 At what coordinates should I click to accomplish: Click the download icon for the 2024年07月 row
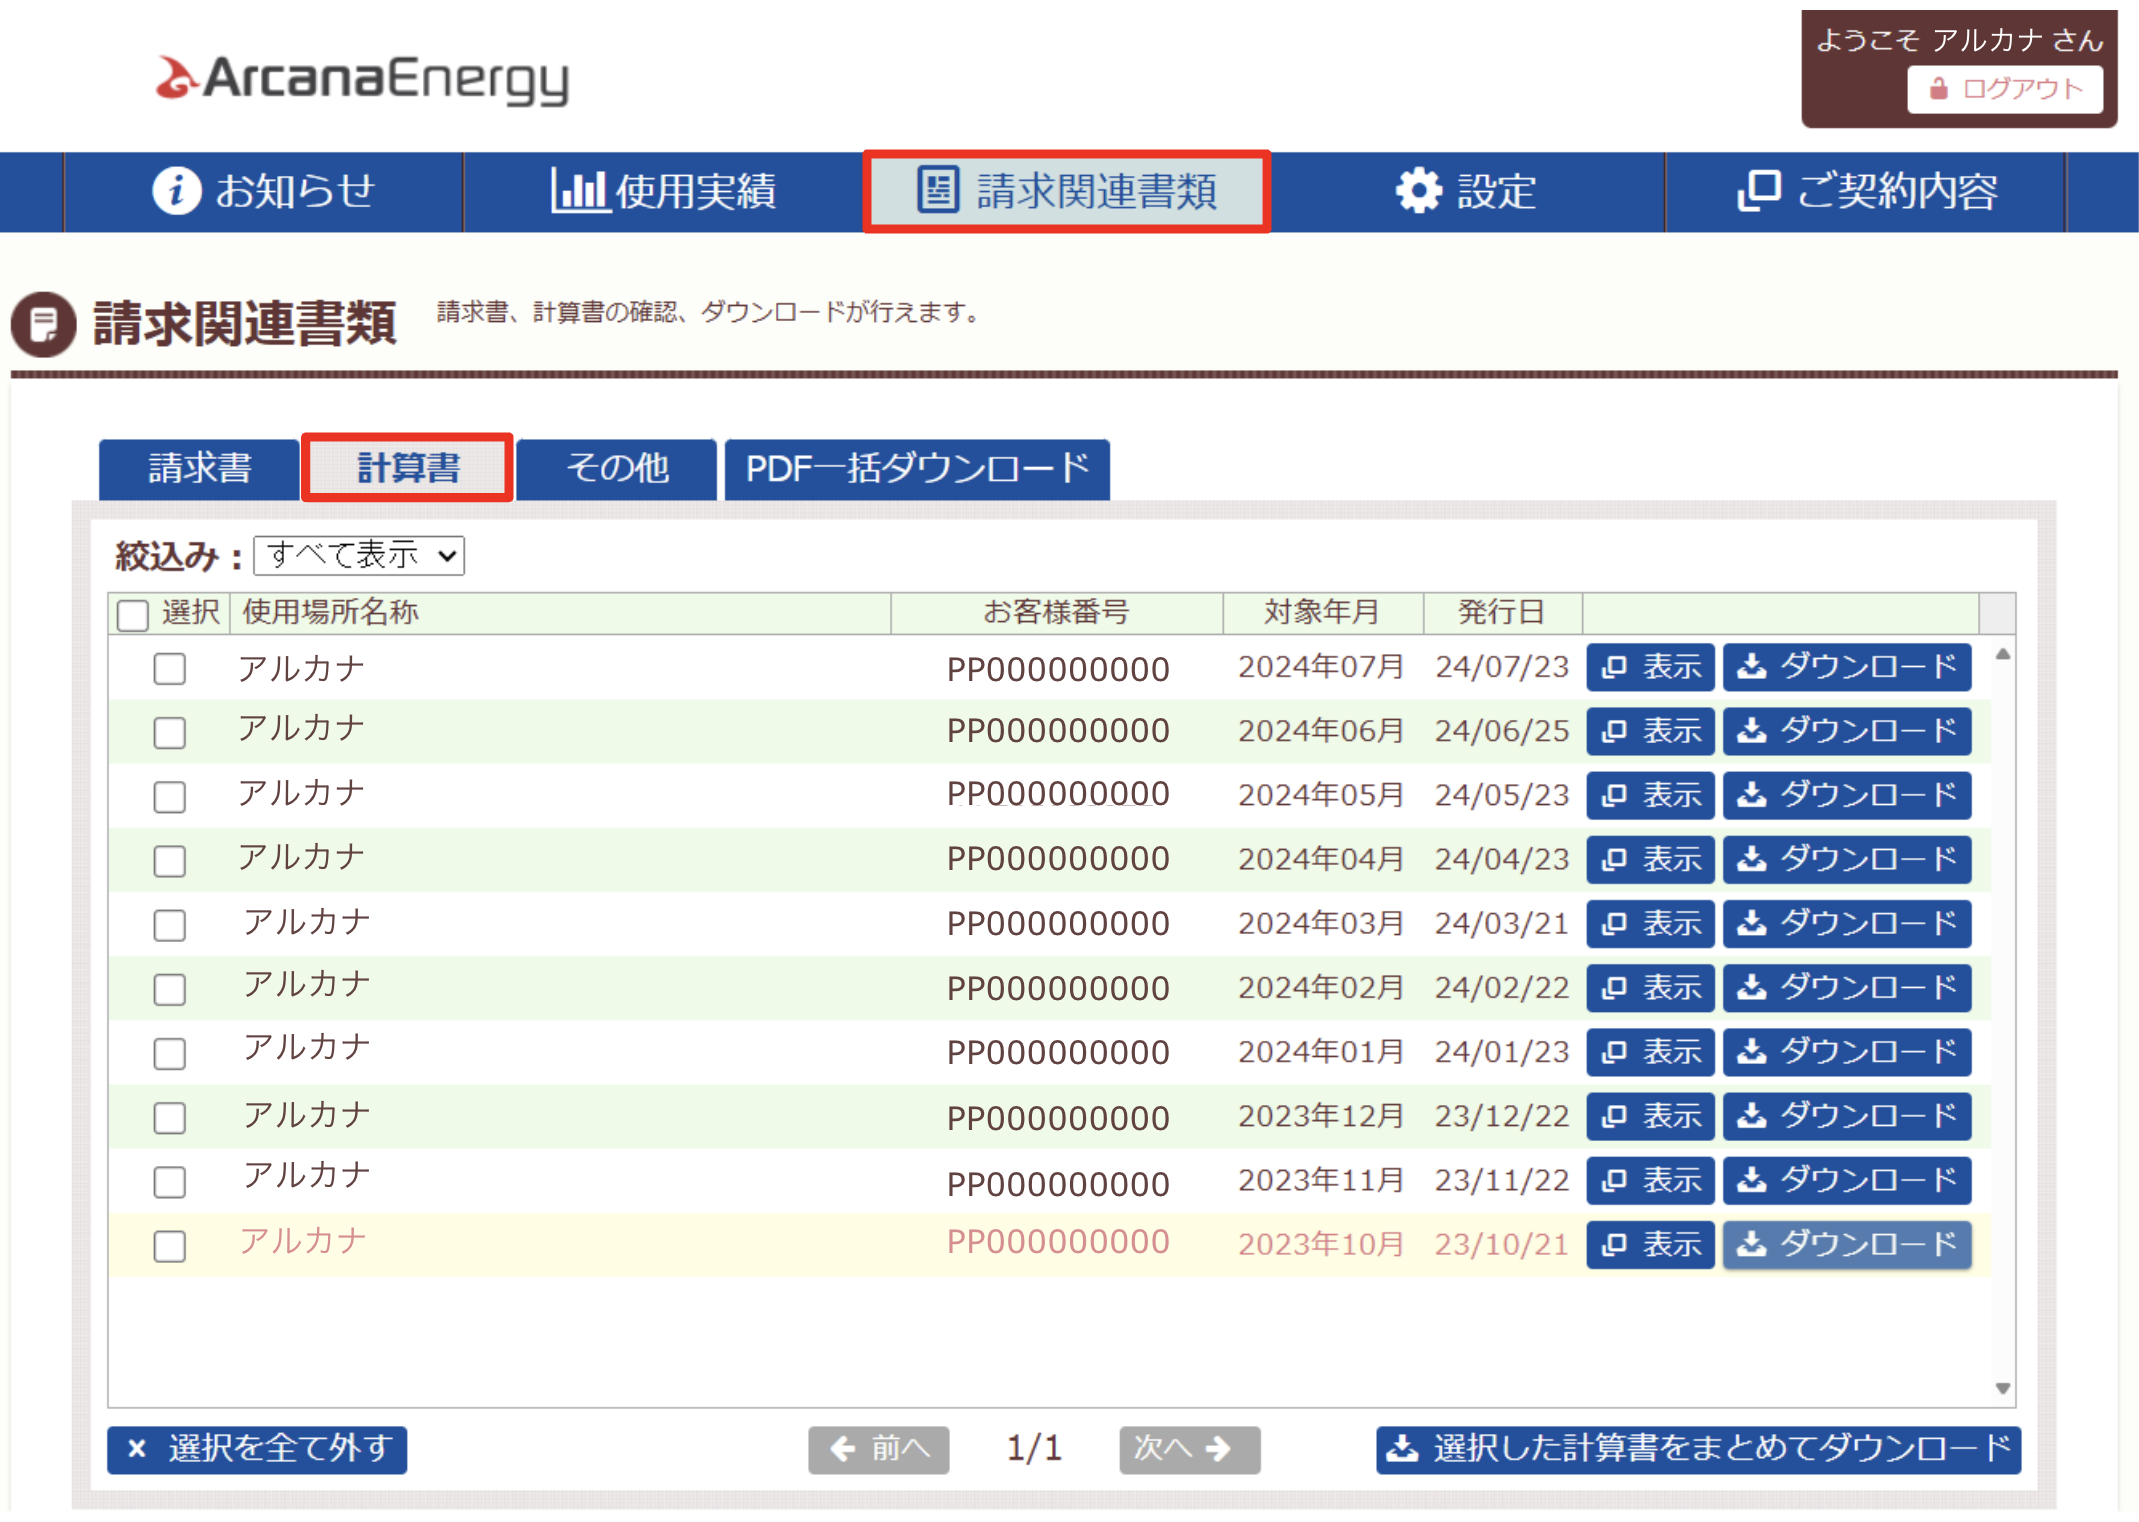(1751, 666)
